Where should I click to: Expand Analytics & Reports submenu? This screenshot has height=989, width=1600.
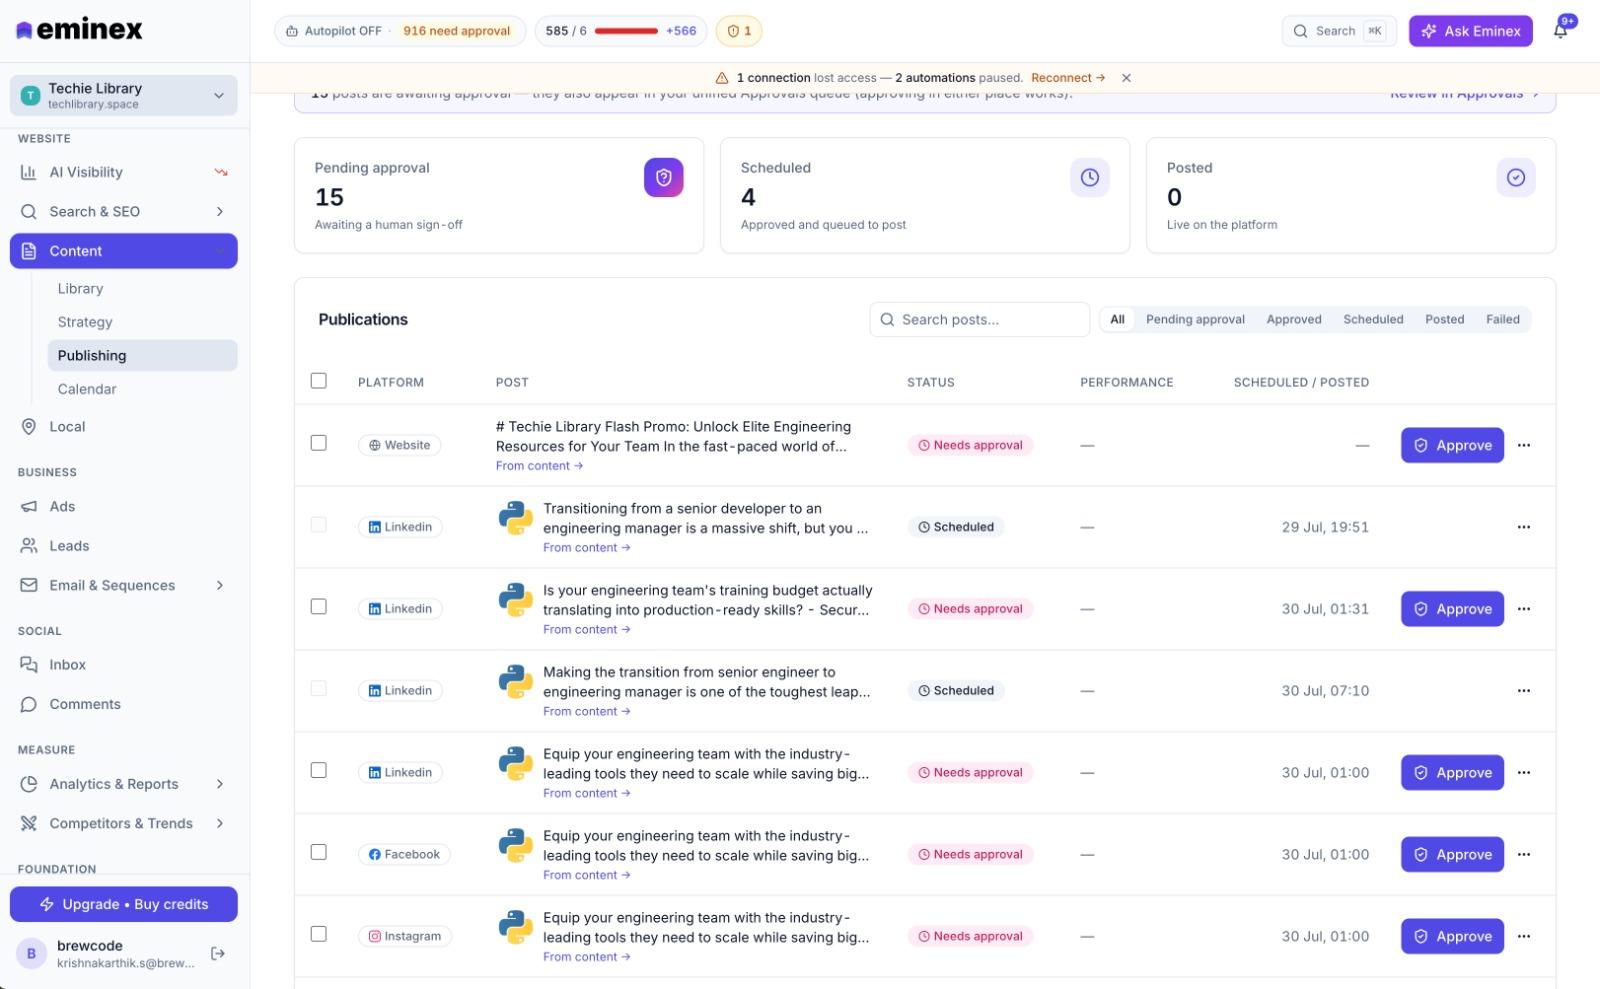pyautogui.click(x=220, y=784)
